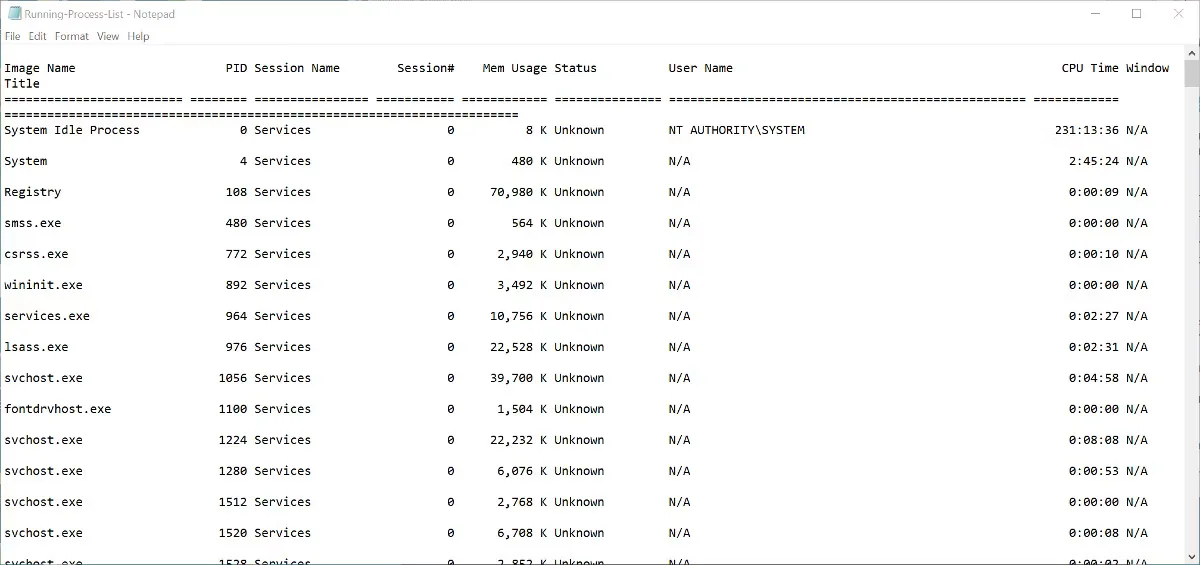
Task: Click 'services.exe' process name
Action: tap(47, 316)
